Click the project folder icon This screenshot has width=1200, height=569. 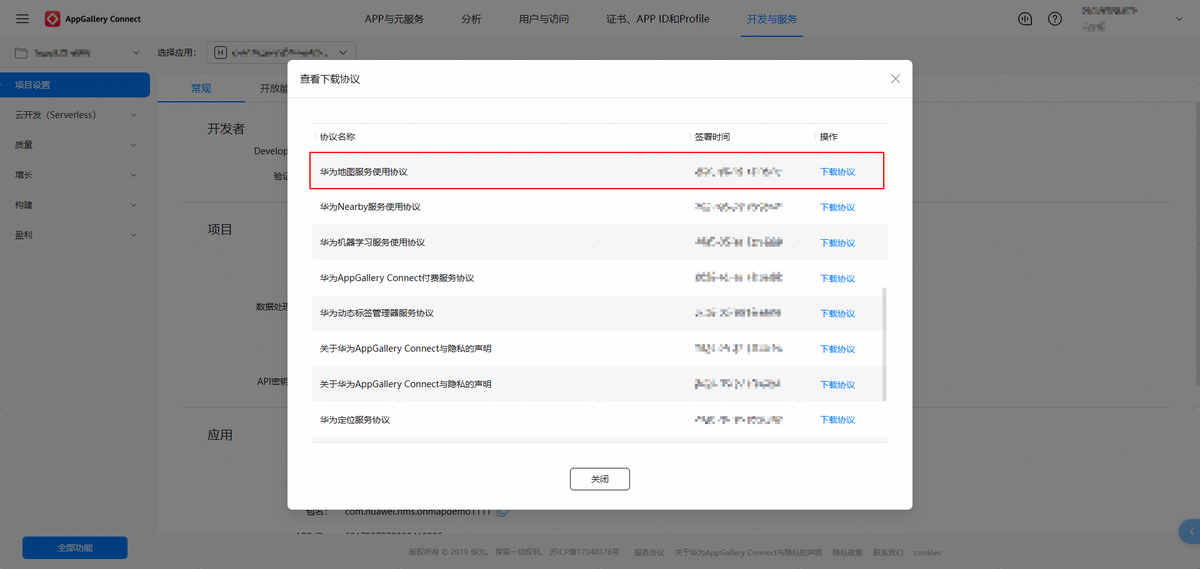click(21, 52)
